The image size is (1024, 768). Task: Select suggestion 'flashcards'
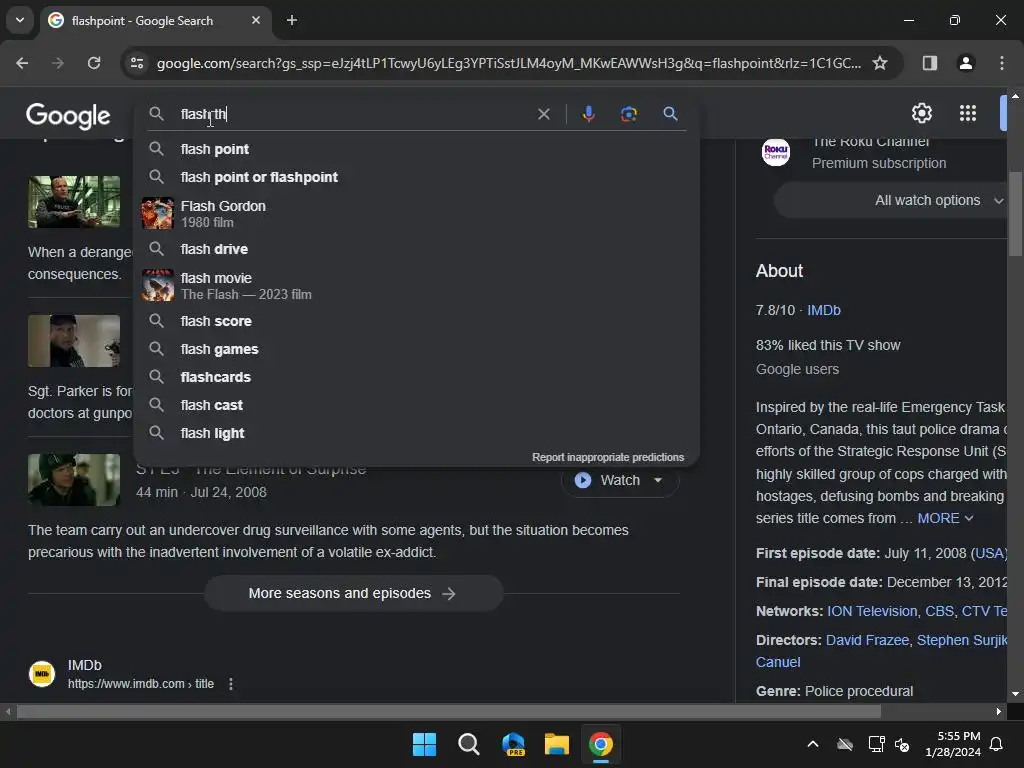[x=417, y=377]
